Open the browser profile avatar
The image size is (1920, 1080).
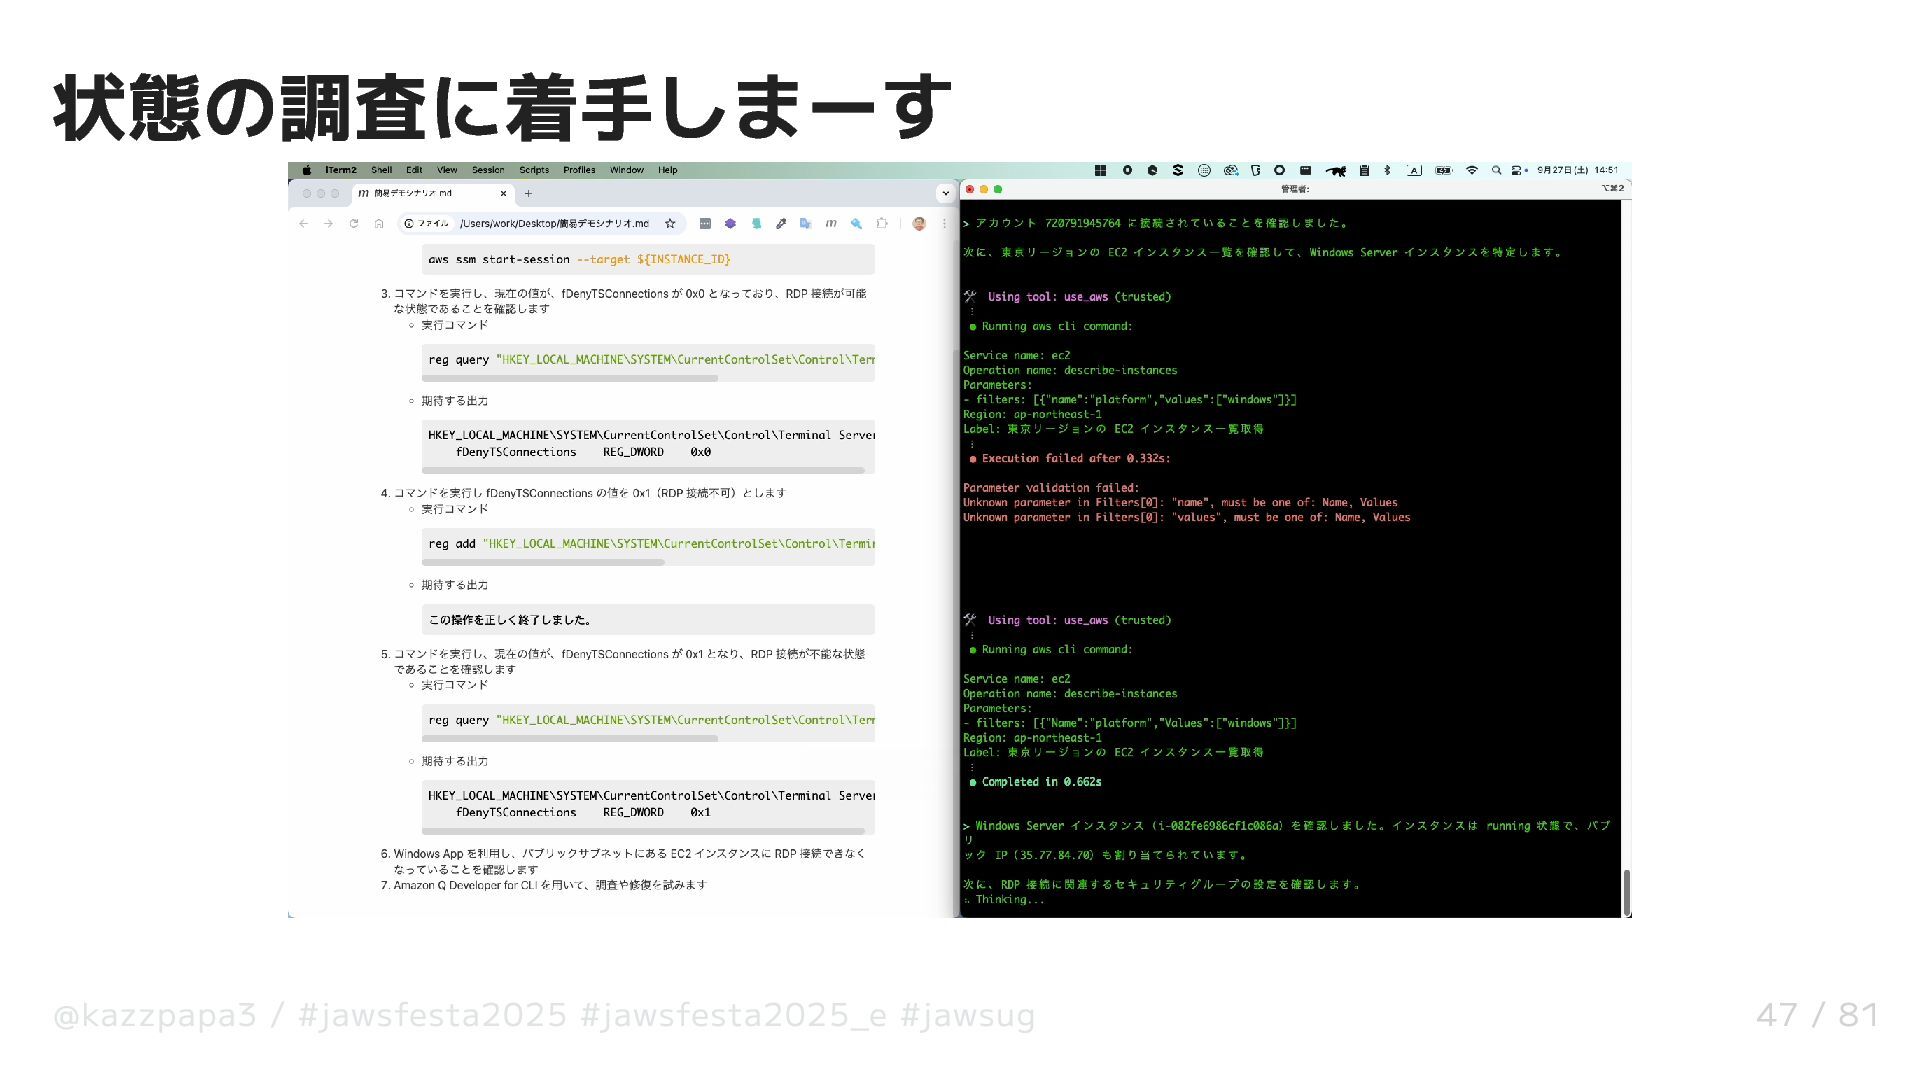pyautogui.click(x=919, y=224)
